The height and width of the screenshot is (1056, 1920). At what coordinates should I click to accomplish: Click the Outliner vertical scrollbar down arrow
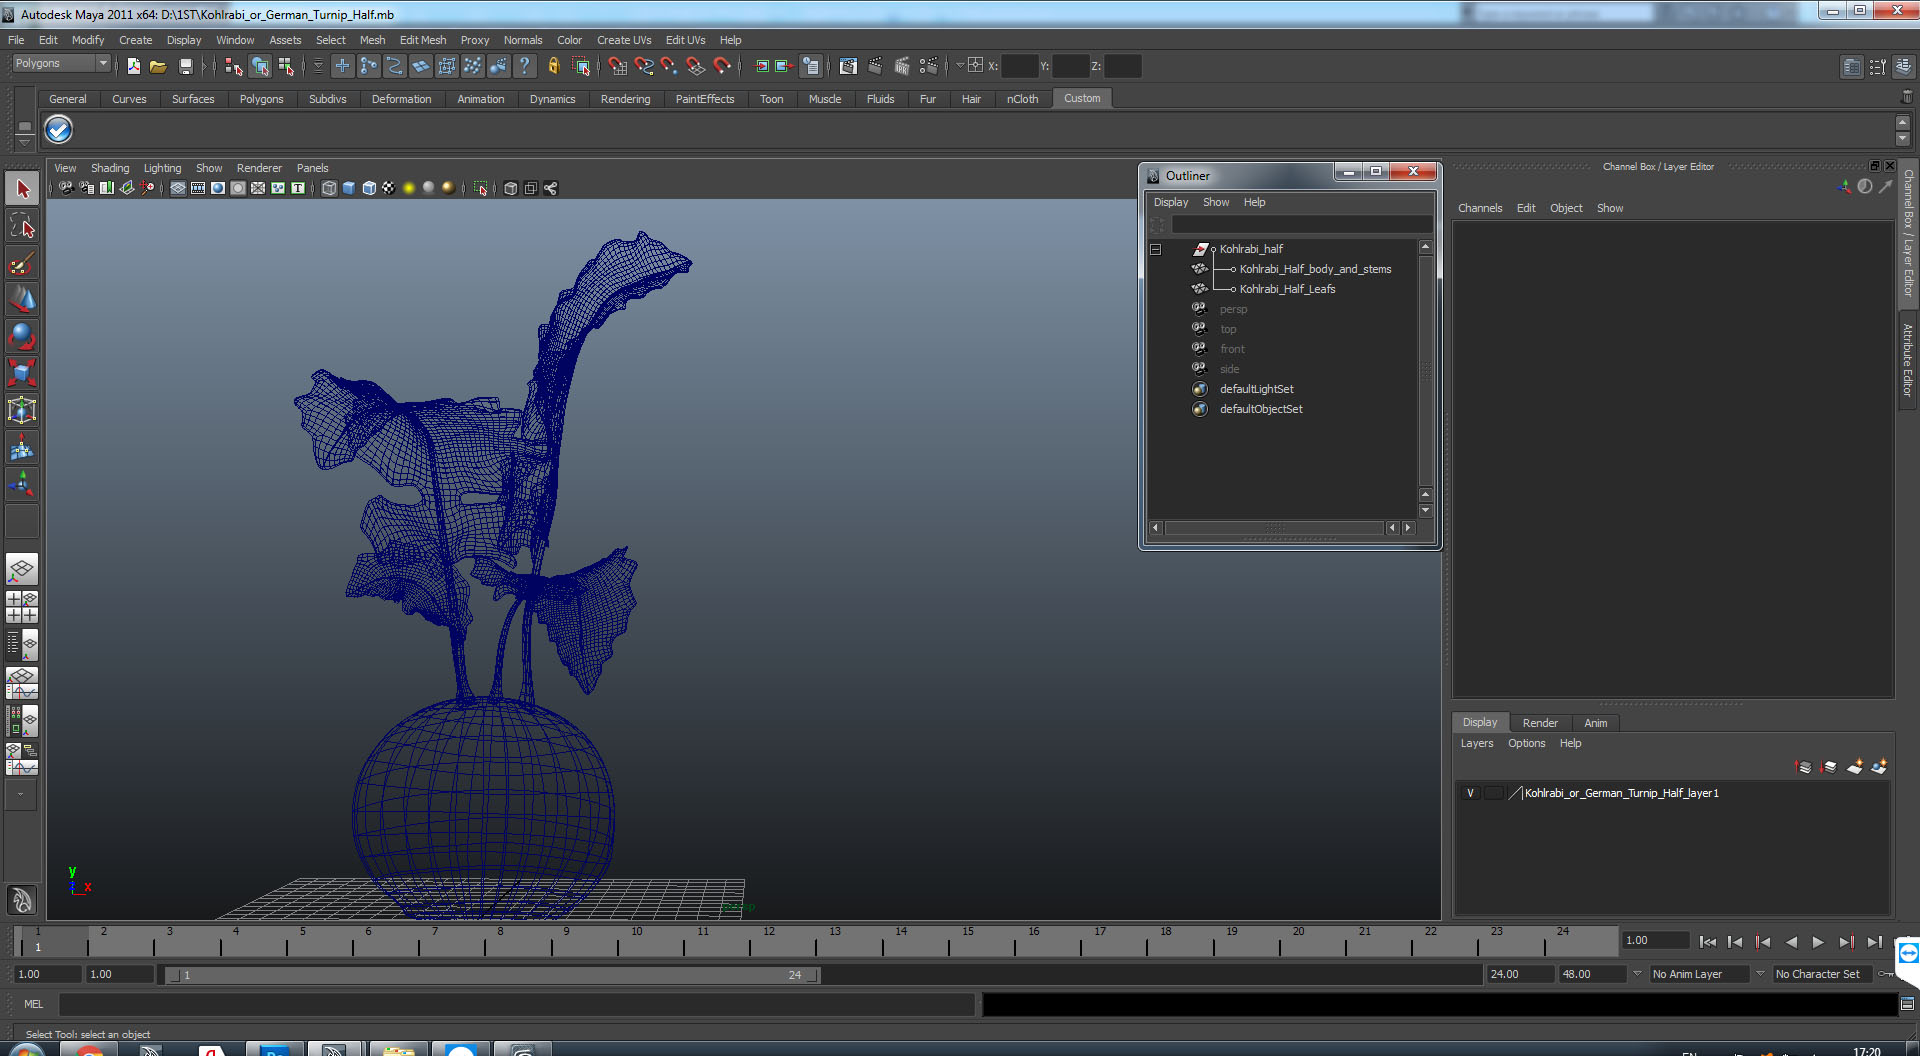click(x=1426, y=511)
